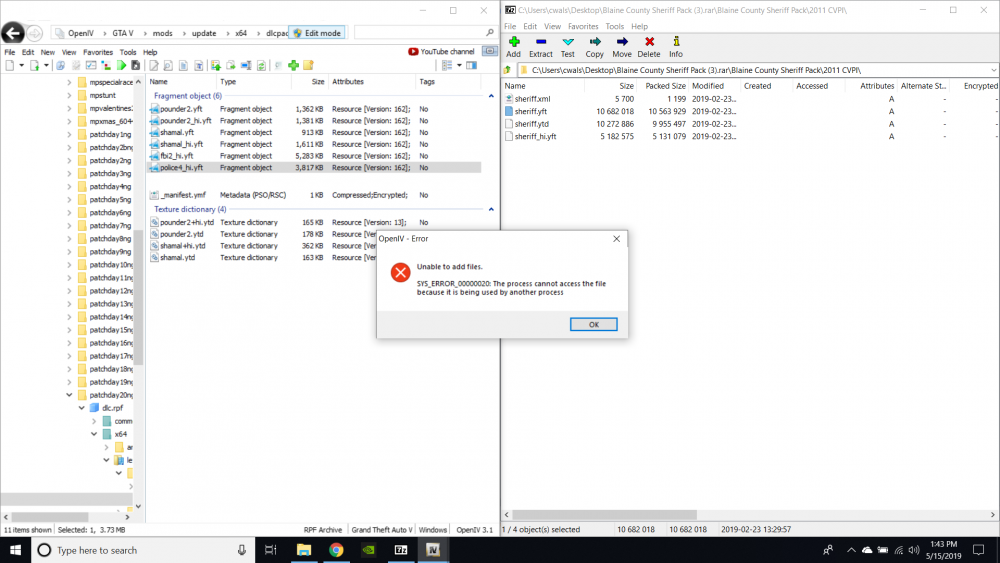Go back with OpenIV's black back arrow
Viewport: 1000px width, 563px height.
pyautogui.click(x=13, y=33)
